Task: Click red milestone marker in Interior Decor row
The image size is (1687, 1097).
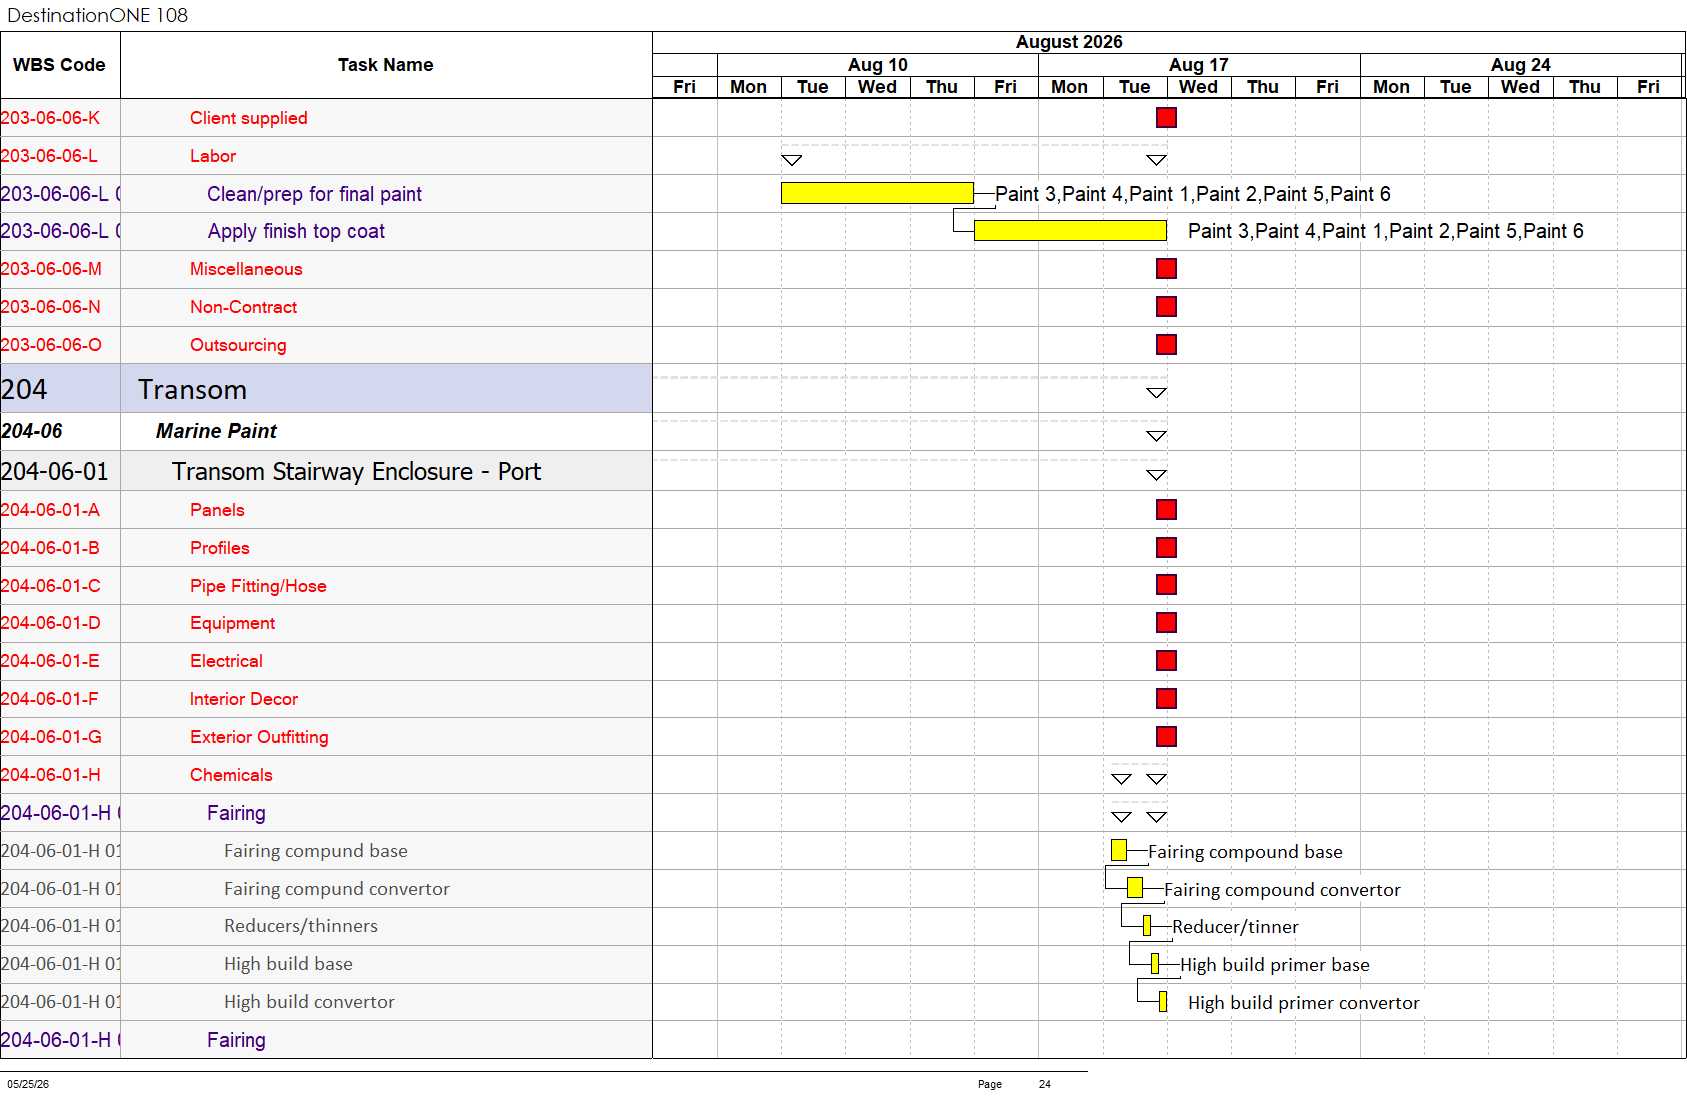Action: point(1166,699)
